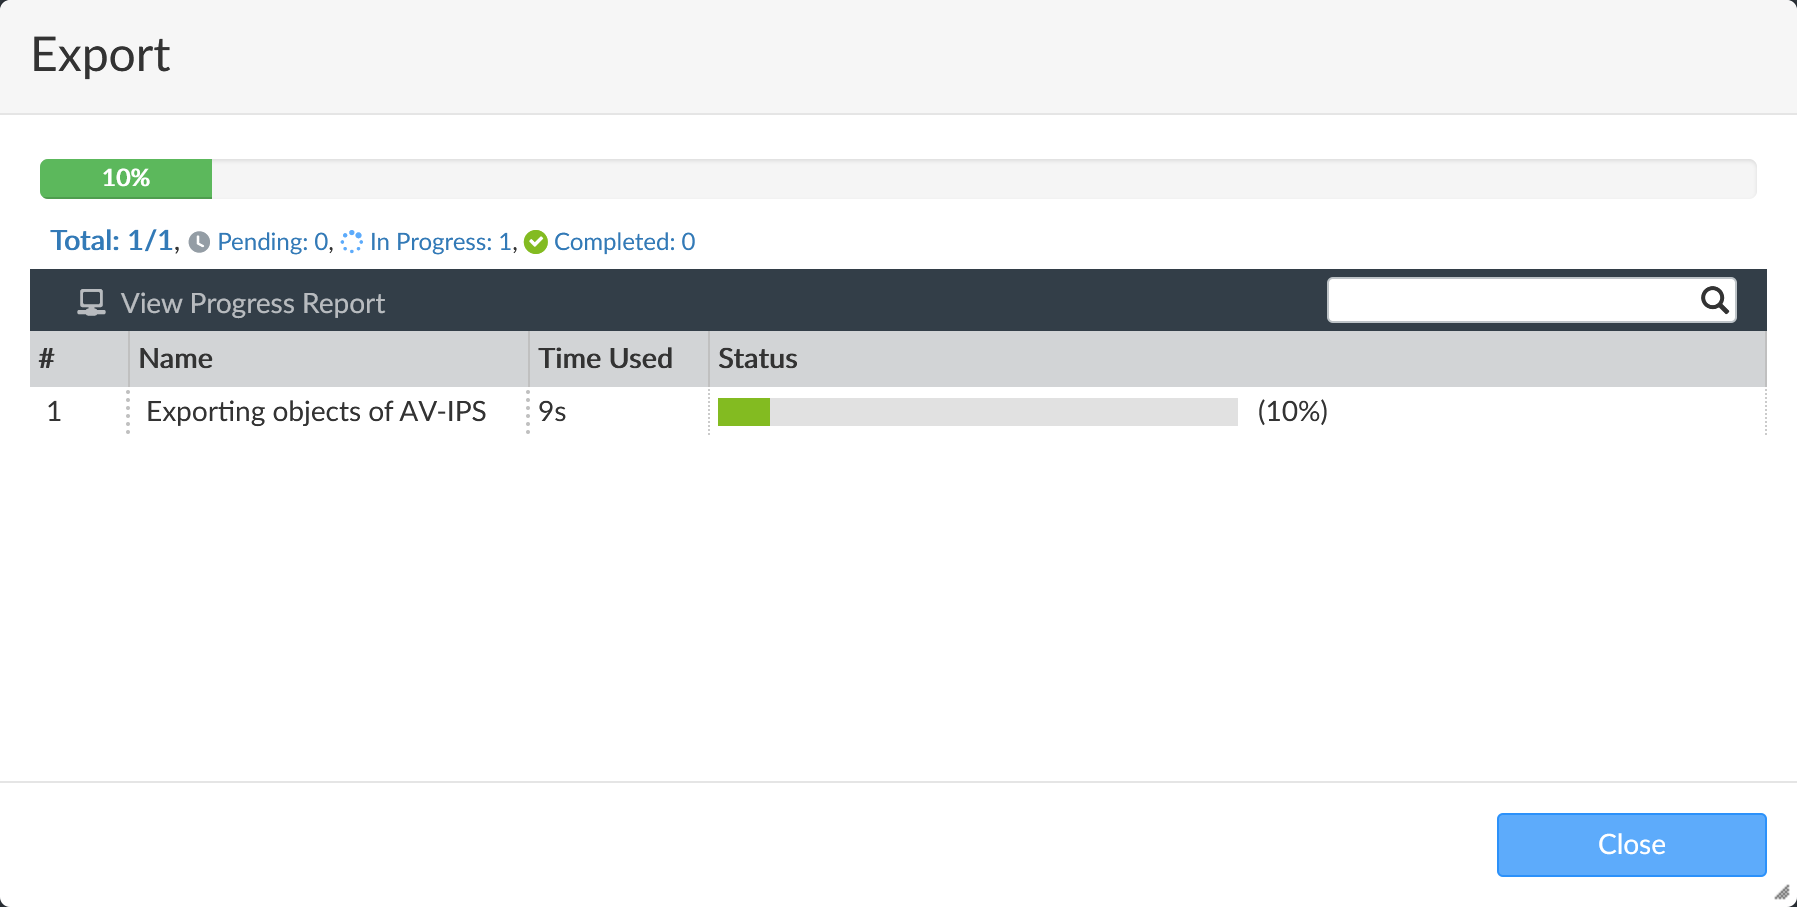1797x907 pixels.
Task: Click the Total: 1/1 link
Action: click(111, 240)
